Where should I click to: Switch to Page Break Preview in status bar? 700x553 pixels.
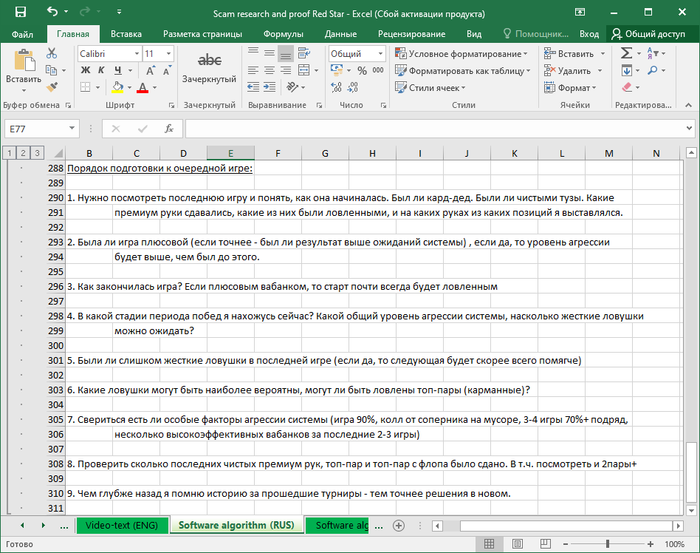[545, 544]
